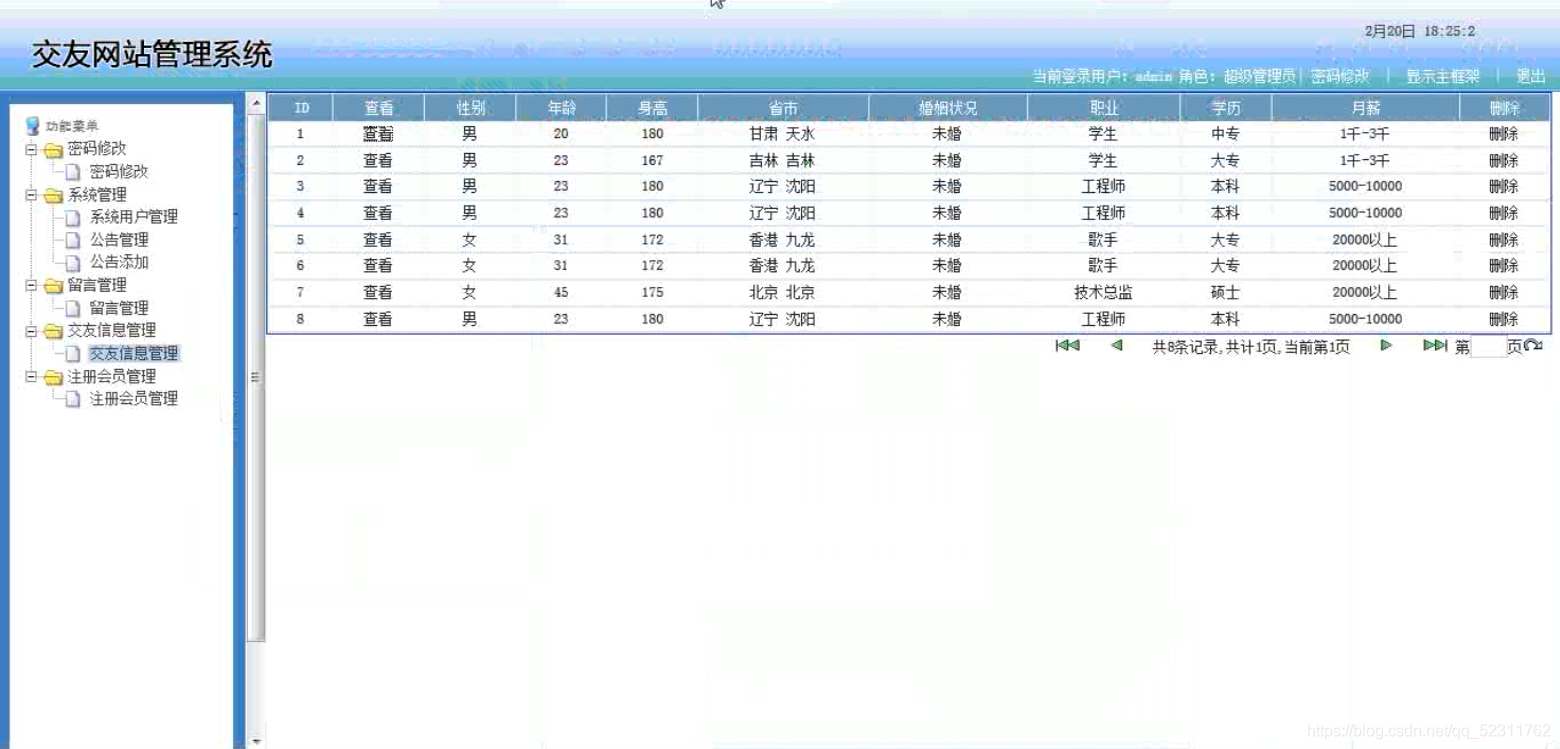
Task: Open 系统用户管理 in sidebar
Action: pyautogui.click(x=134, y=217)
